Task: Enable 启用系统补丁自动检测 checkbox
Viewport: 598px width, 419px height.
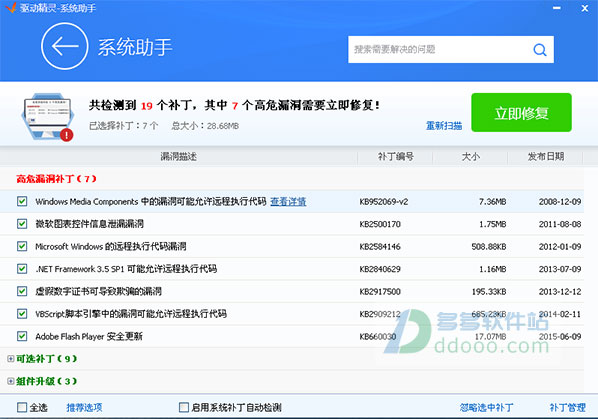Action: pos(184,407)
